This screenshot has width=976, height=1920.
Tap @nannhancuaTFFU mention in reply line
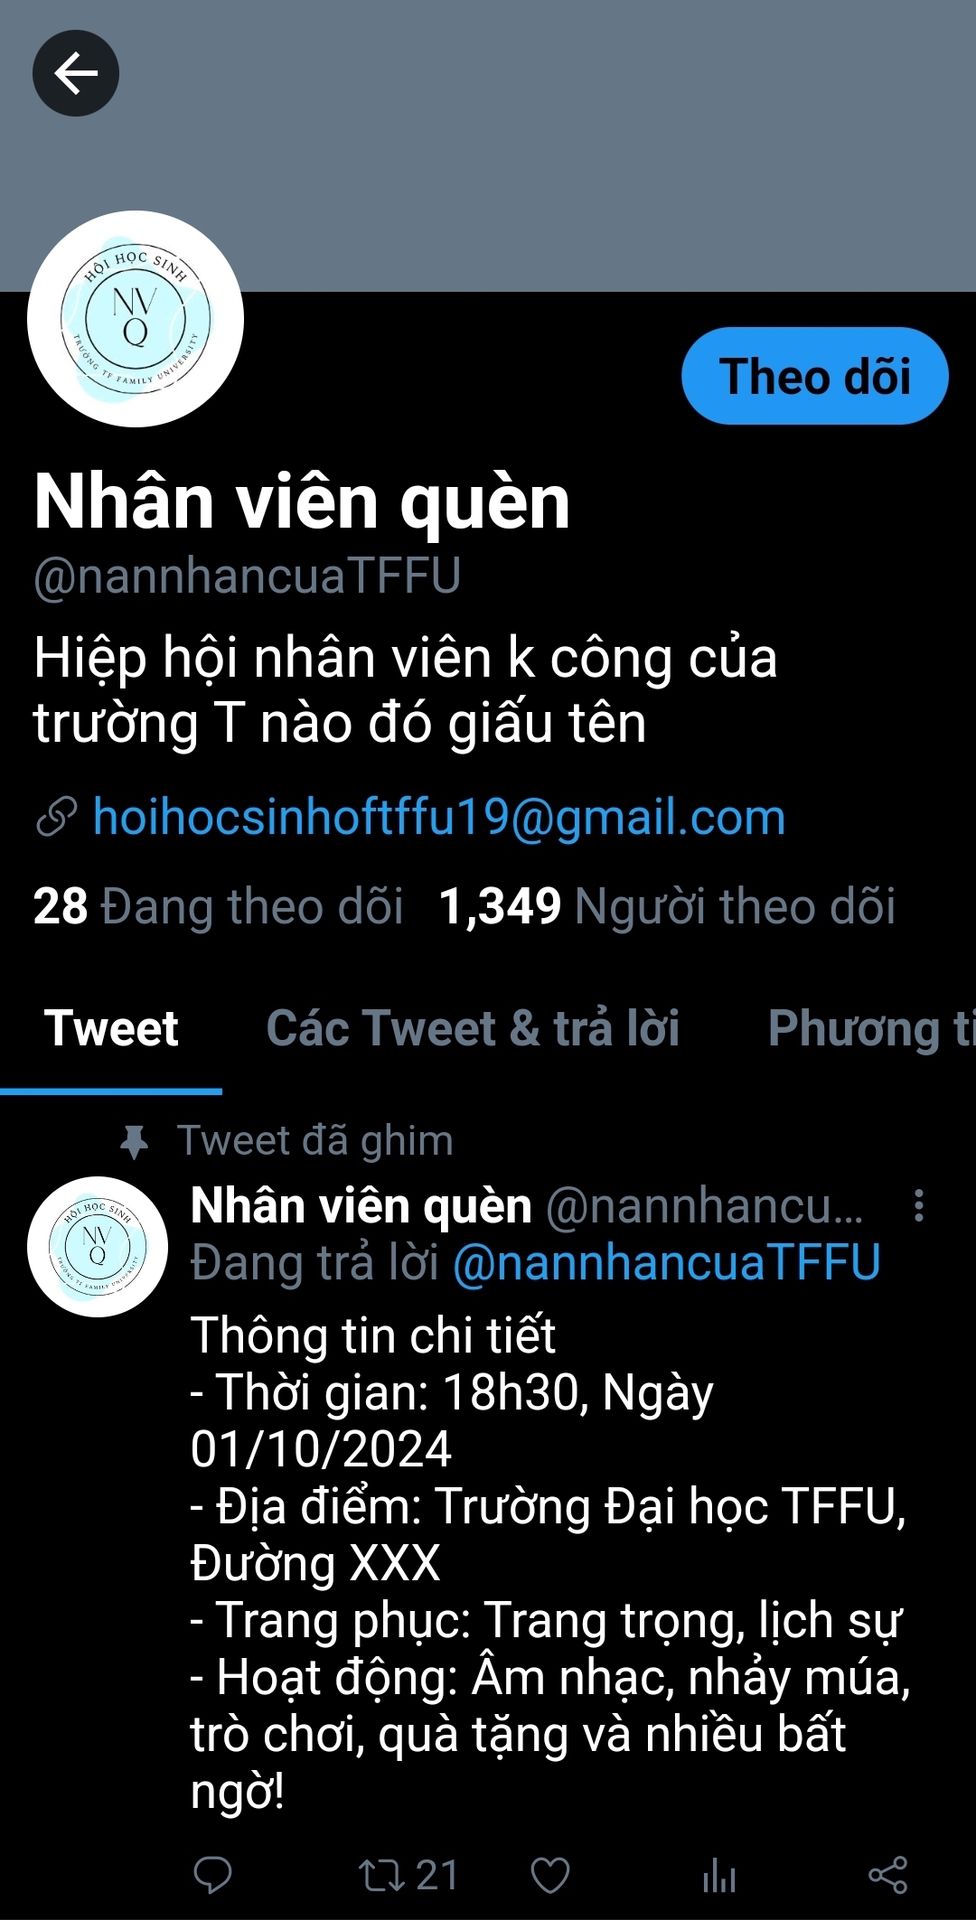pos(667,1262)
